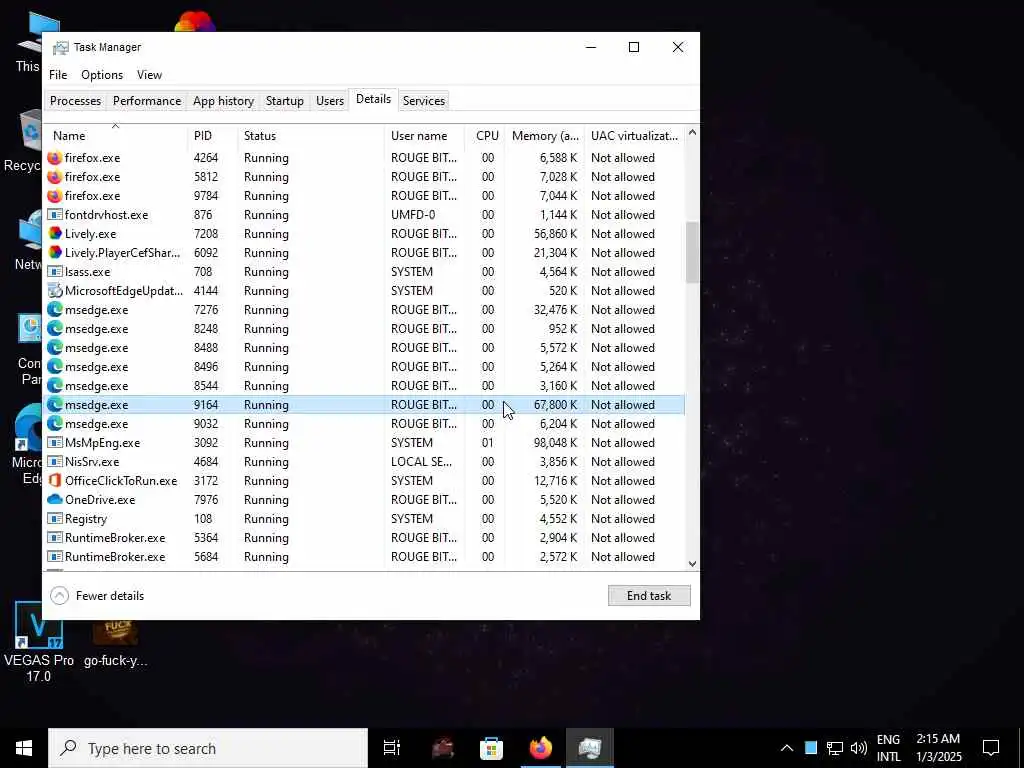Switch to the Startup tab

285,101
